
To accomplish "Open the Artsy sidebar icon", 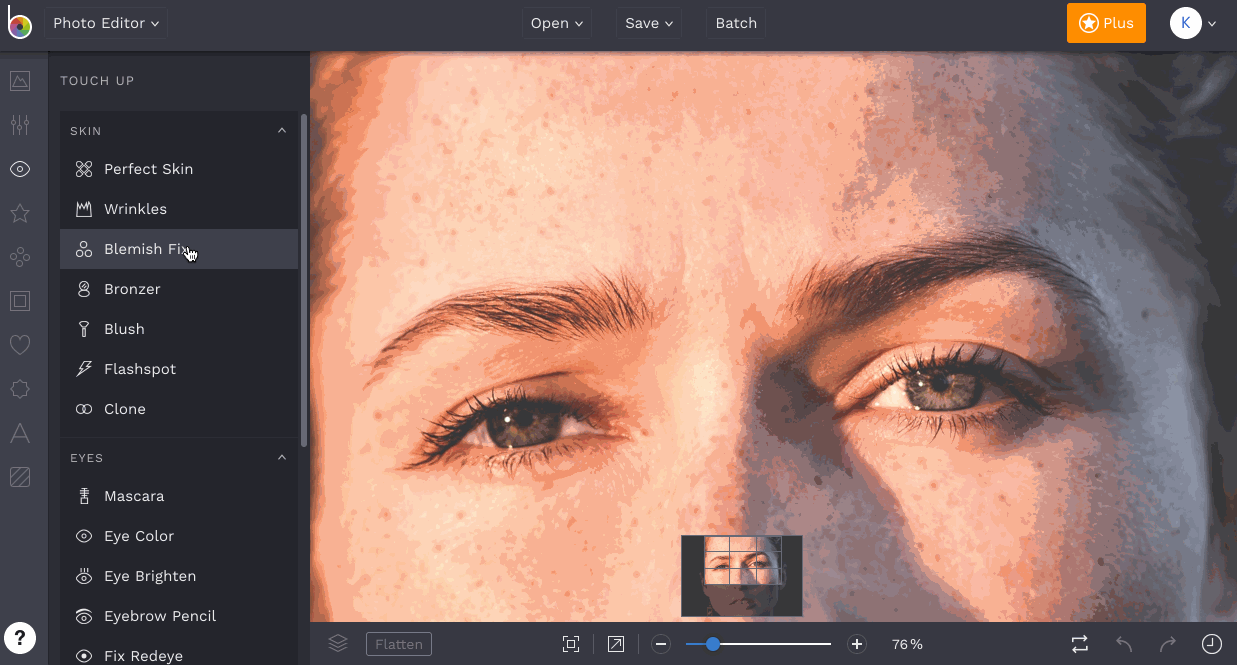I will tap(20, 257).
